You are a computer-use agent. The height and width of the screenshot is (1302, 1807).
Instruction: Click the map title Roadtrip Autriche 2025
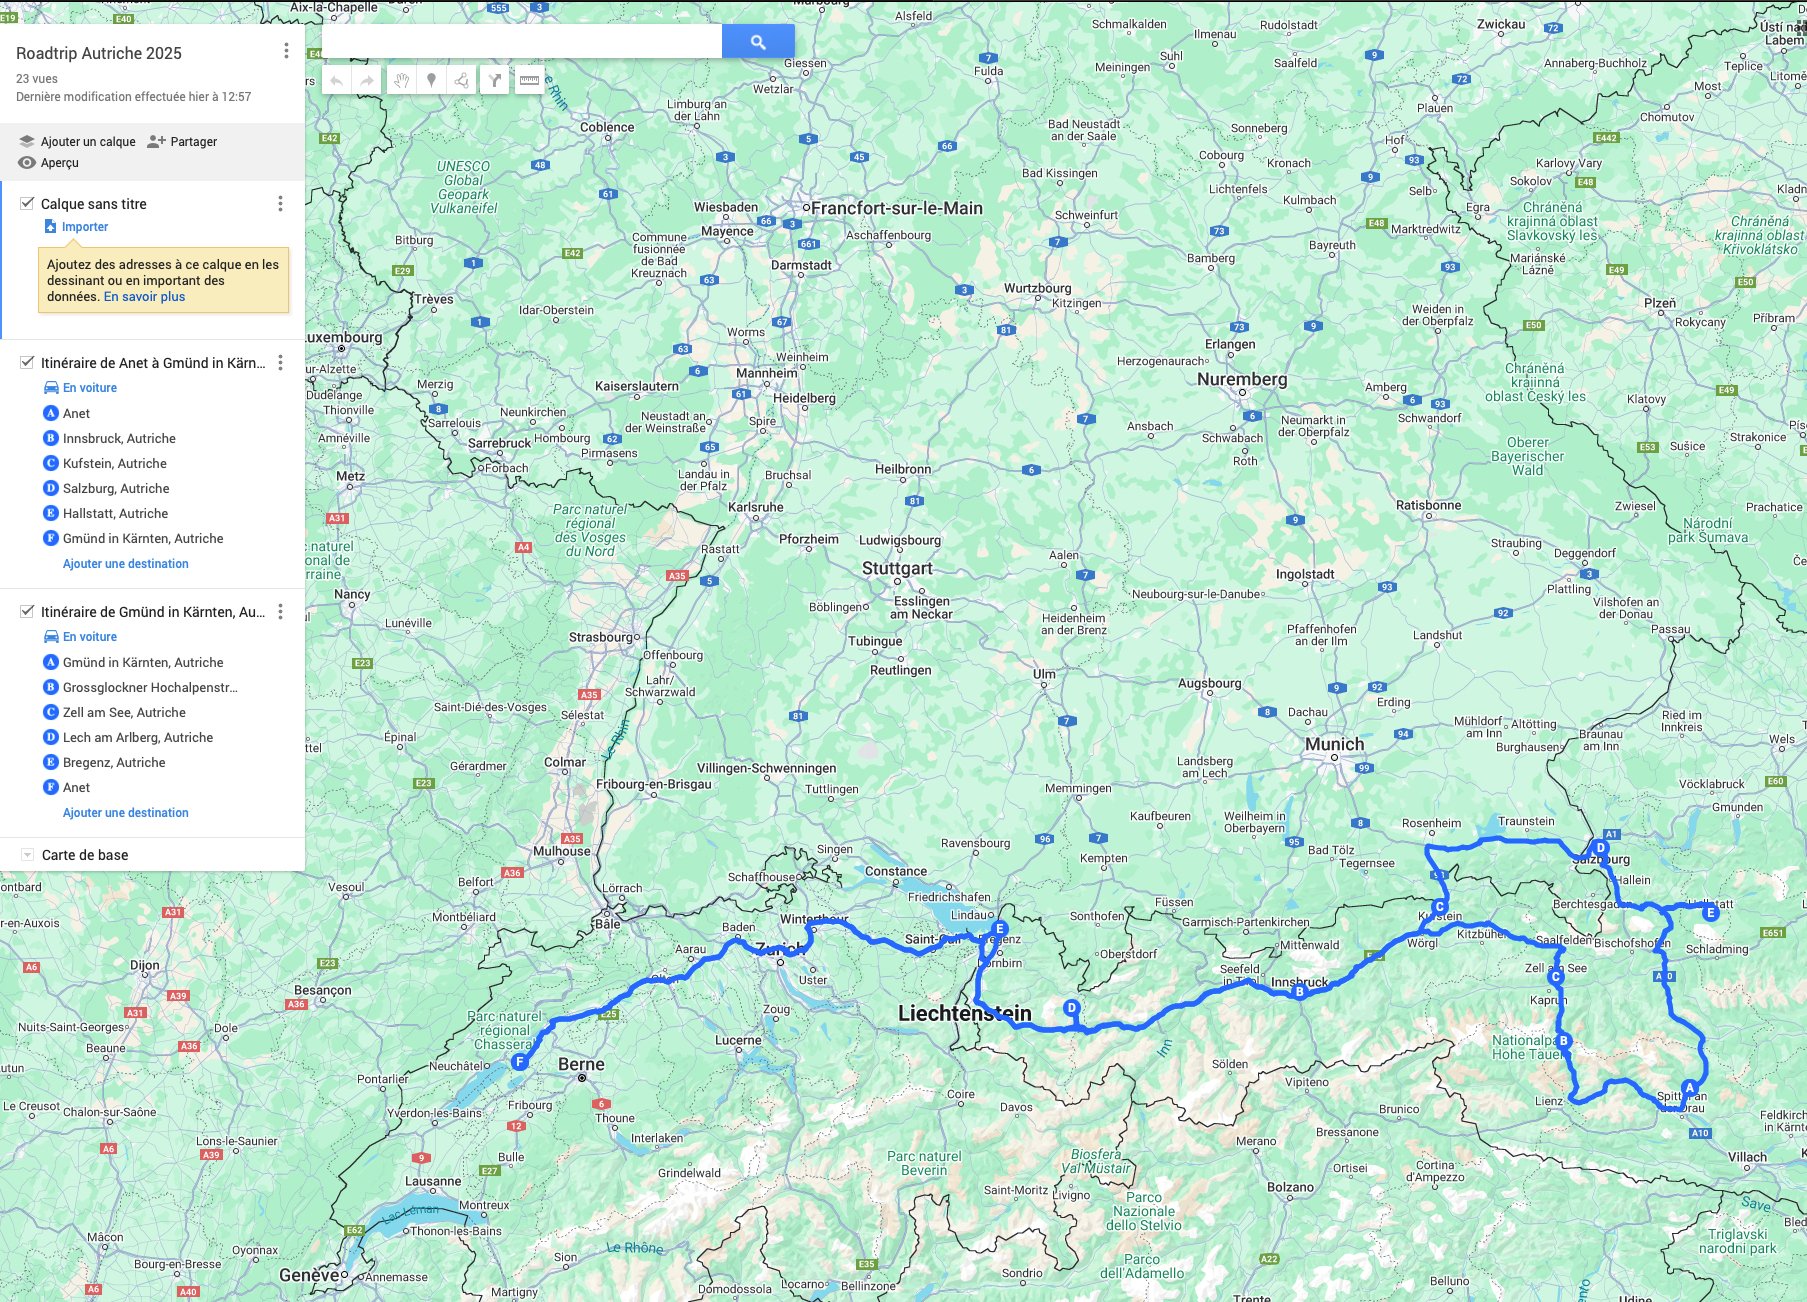[x=99, y=54]
